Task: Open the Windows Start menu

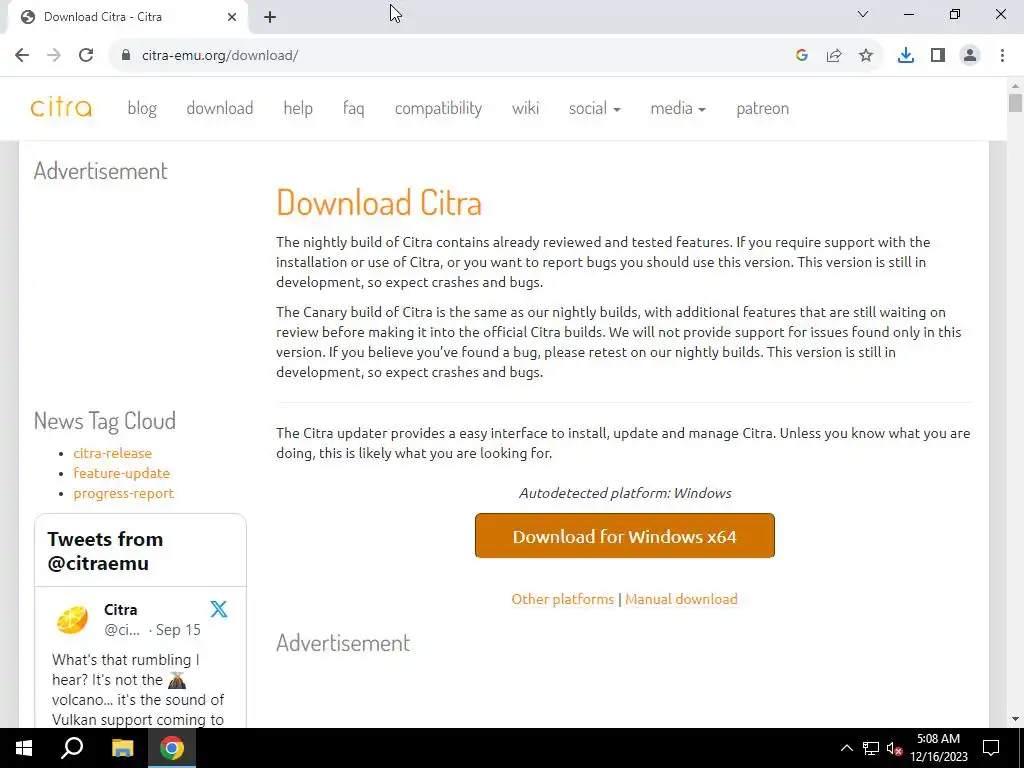Action: [24, 748]
